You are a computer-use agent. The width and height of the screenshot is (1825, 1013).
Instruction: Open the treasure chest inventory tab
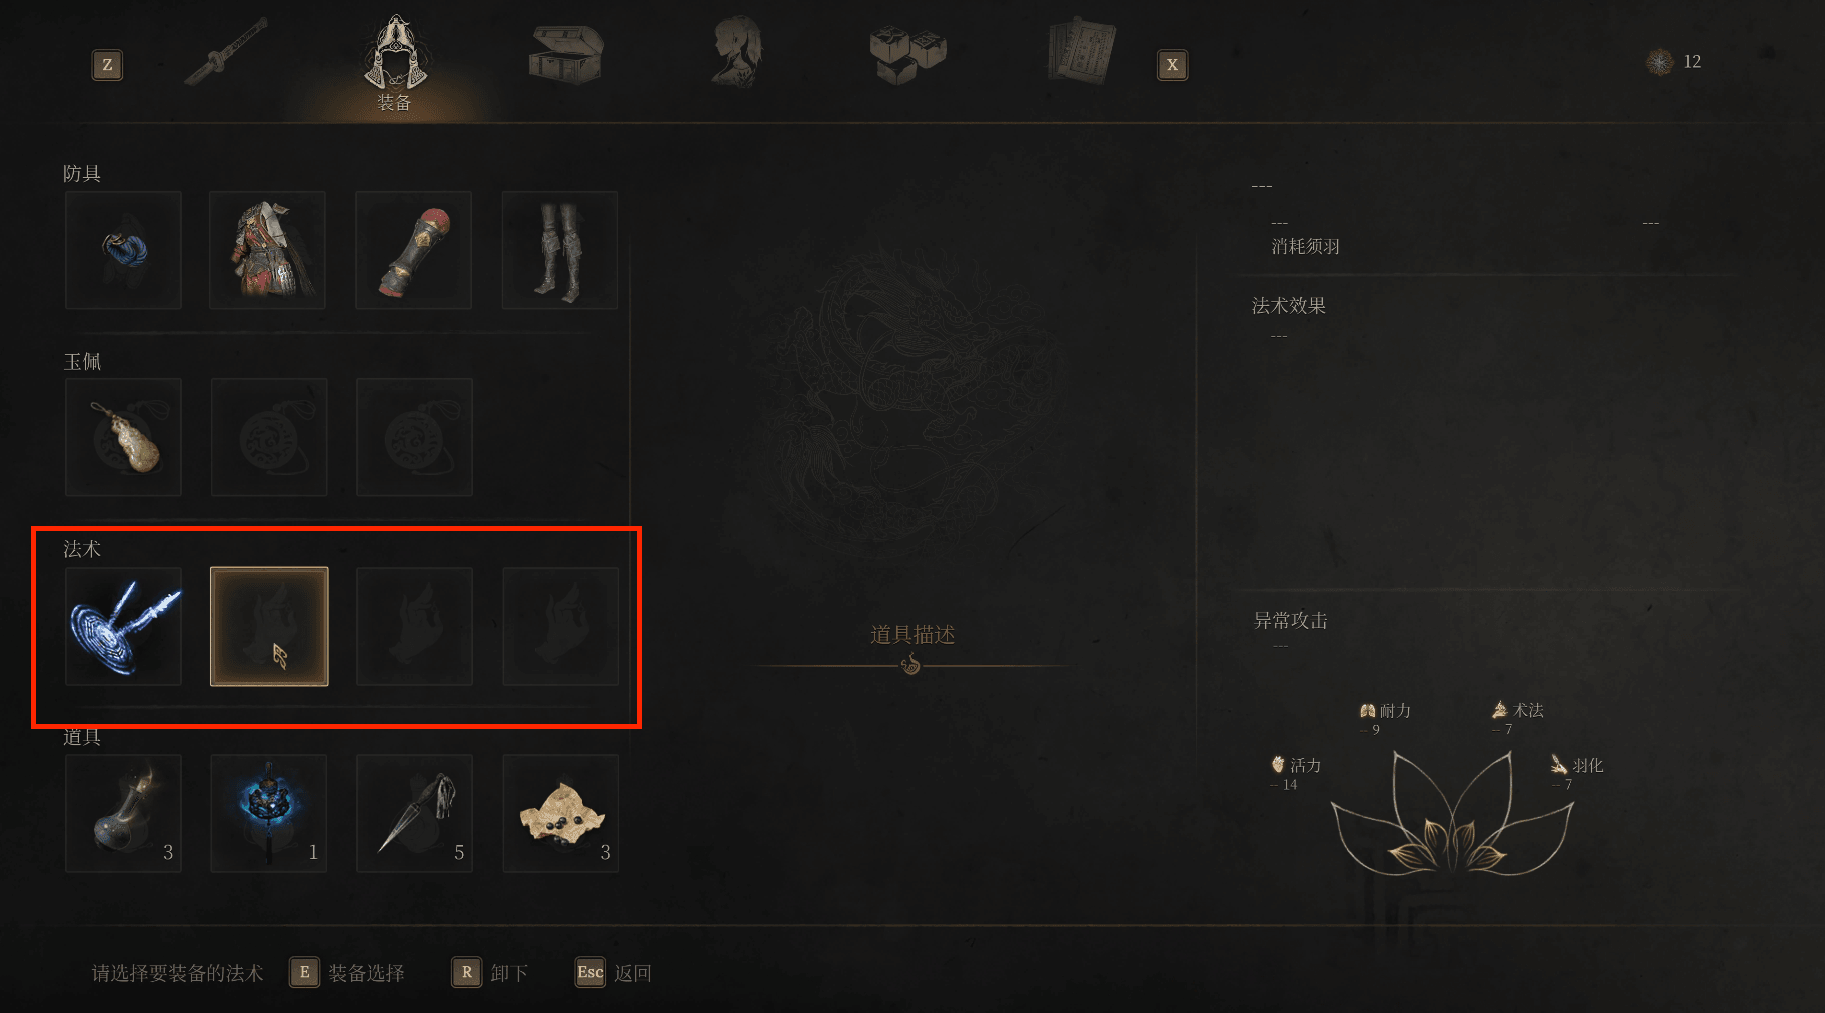point(565,54)
